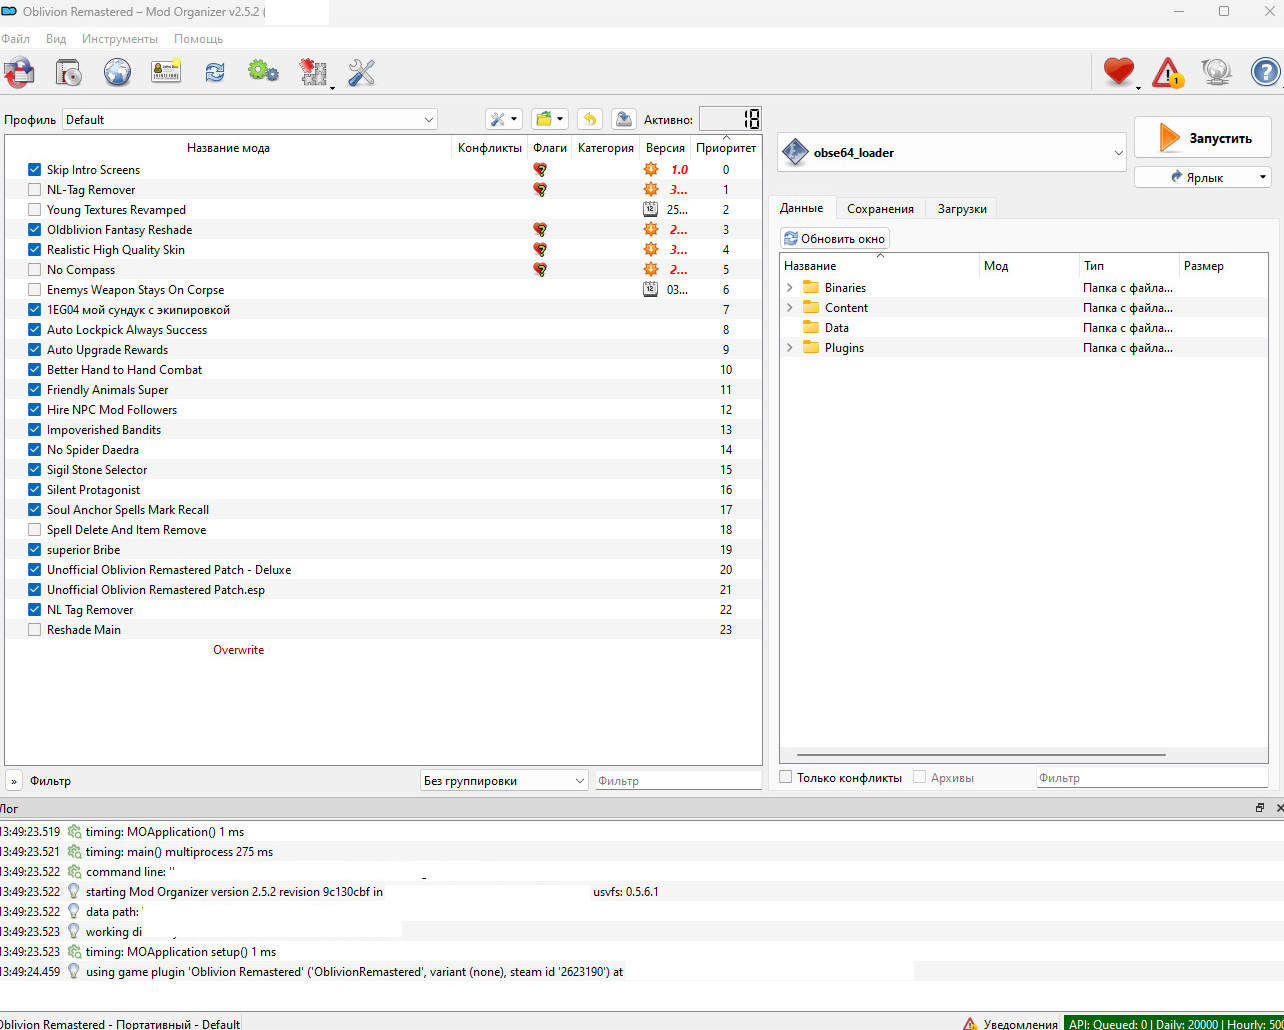Expand the Content folder
This screenshot has height=1030, width=1284.
coord(790,308)
